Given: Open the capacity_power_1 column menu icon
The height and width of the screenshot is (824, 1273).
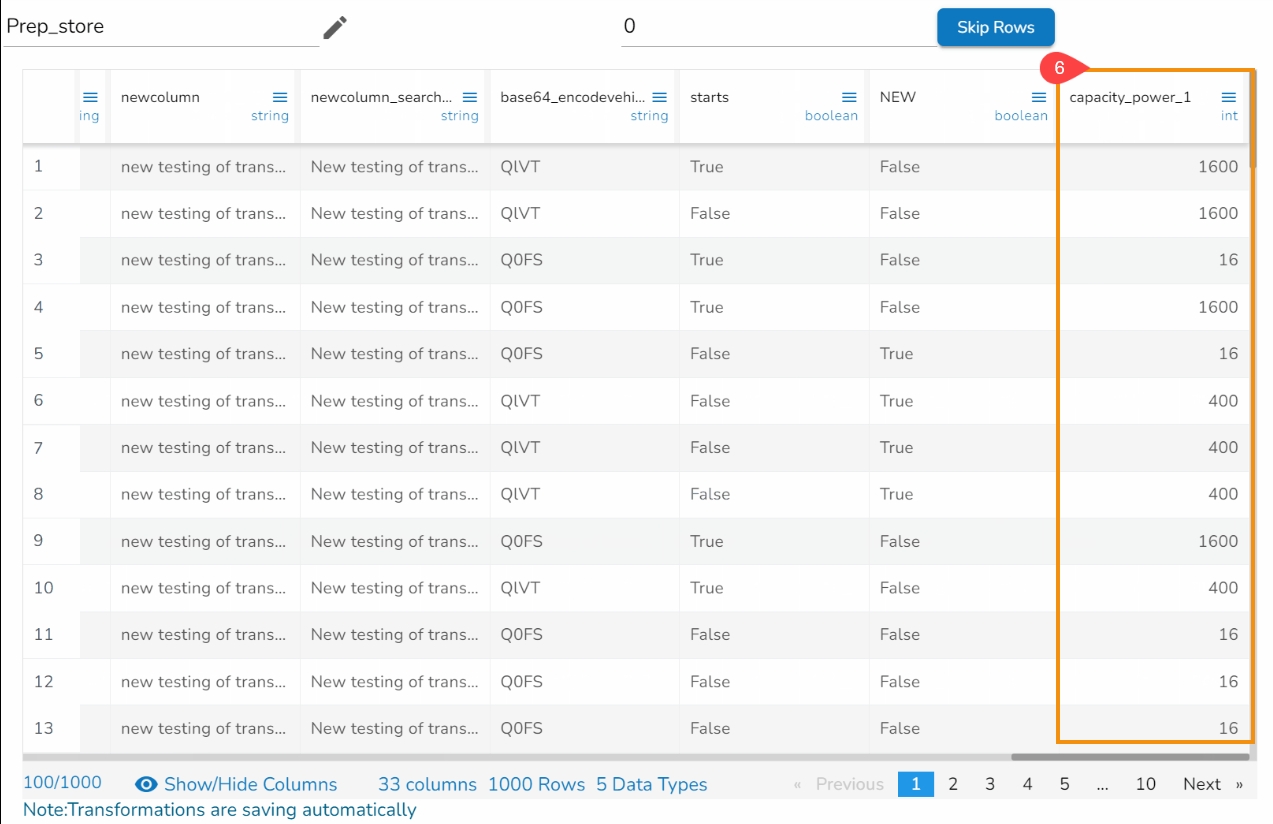Looking at the screenshot, I should tap(1229, 98).
